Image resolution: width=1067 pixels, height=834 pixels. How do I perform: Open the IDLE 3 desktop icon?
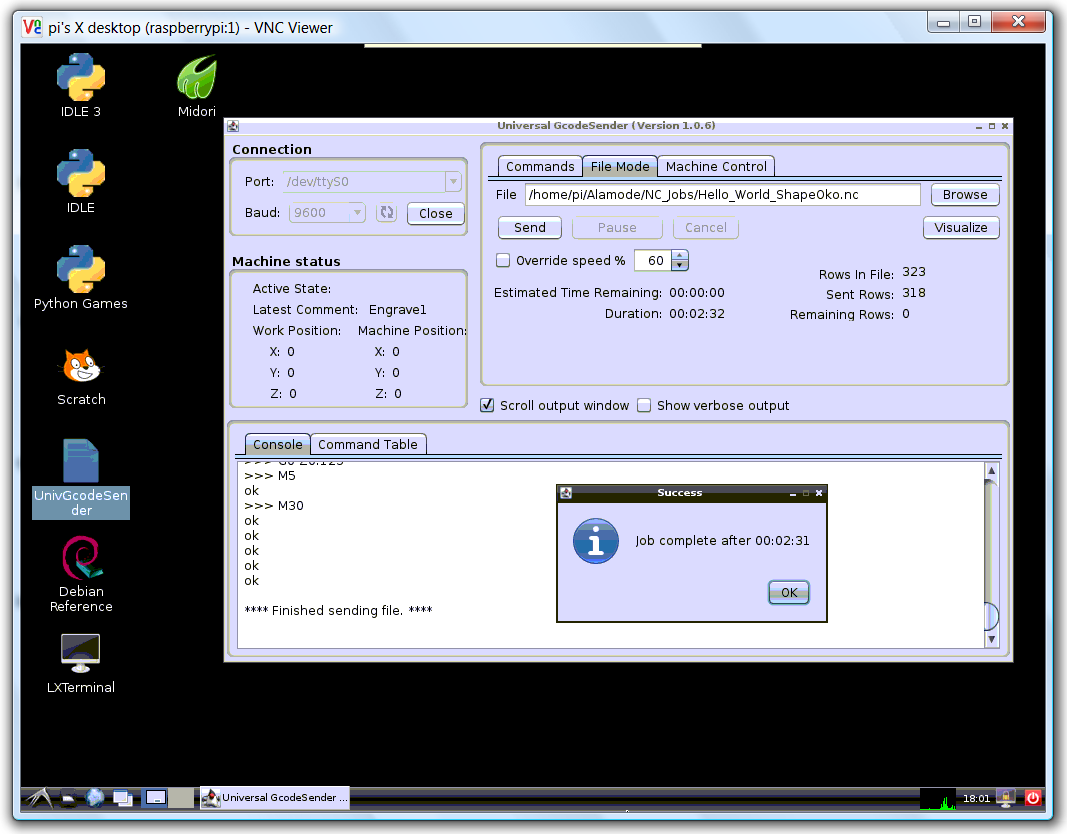[x=81, y=80]
